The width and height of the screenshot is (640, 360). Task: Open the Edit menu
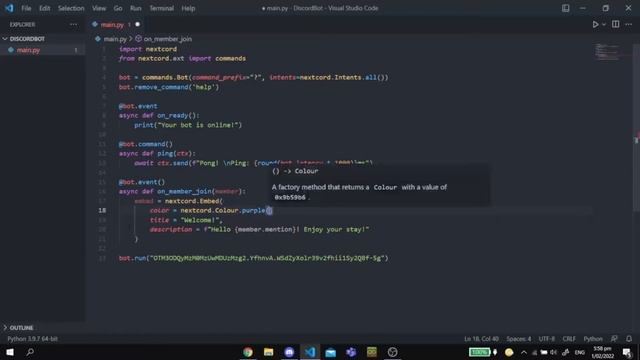point(44,8)
